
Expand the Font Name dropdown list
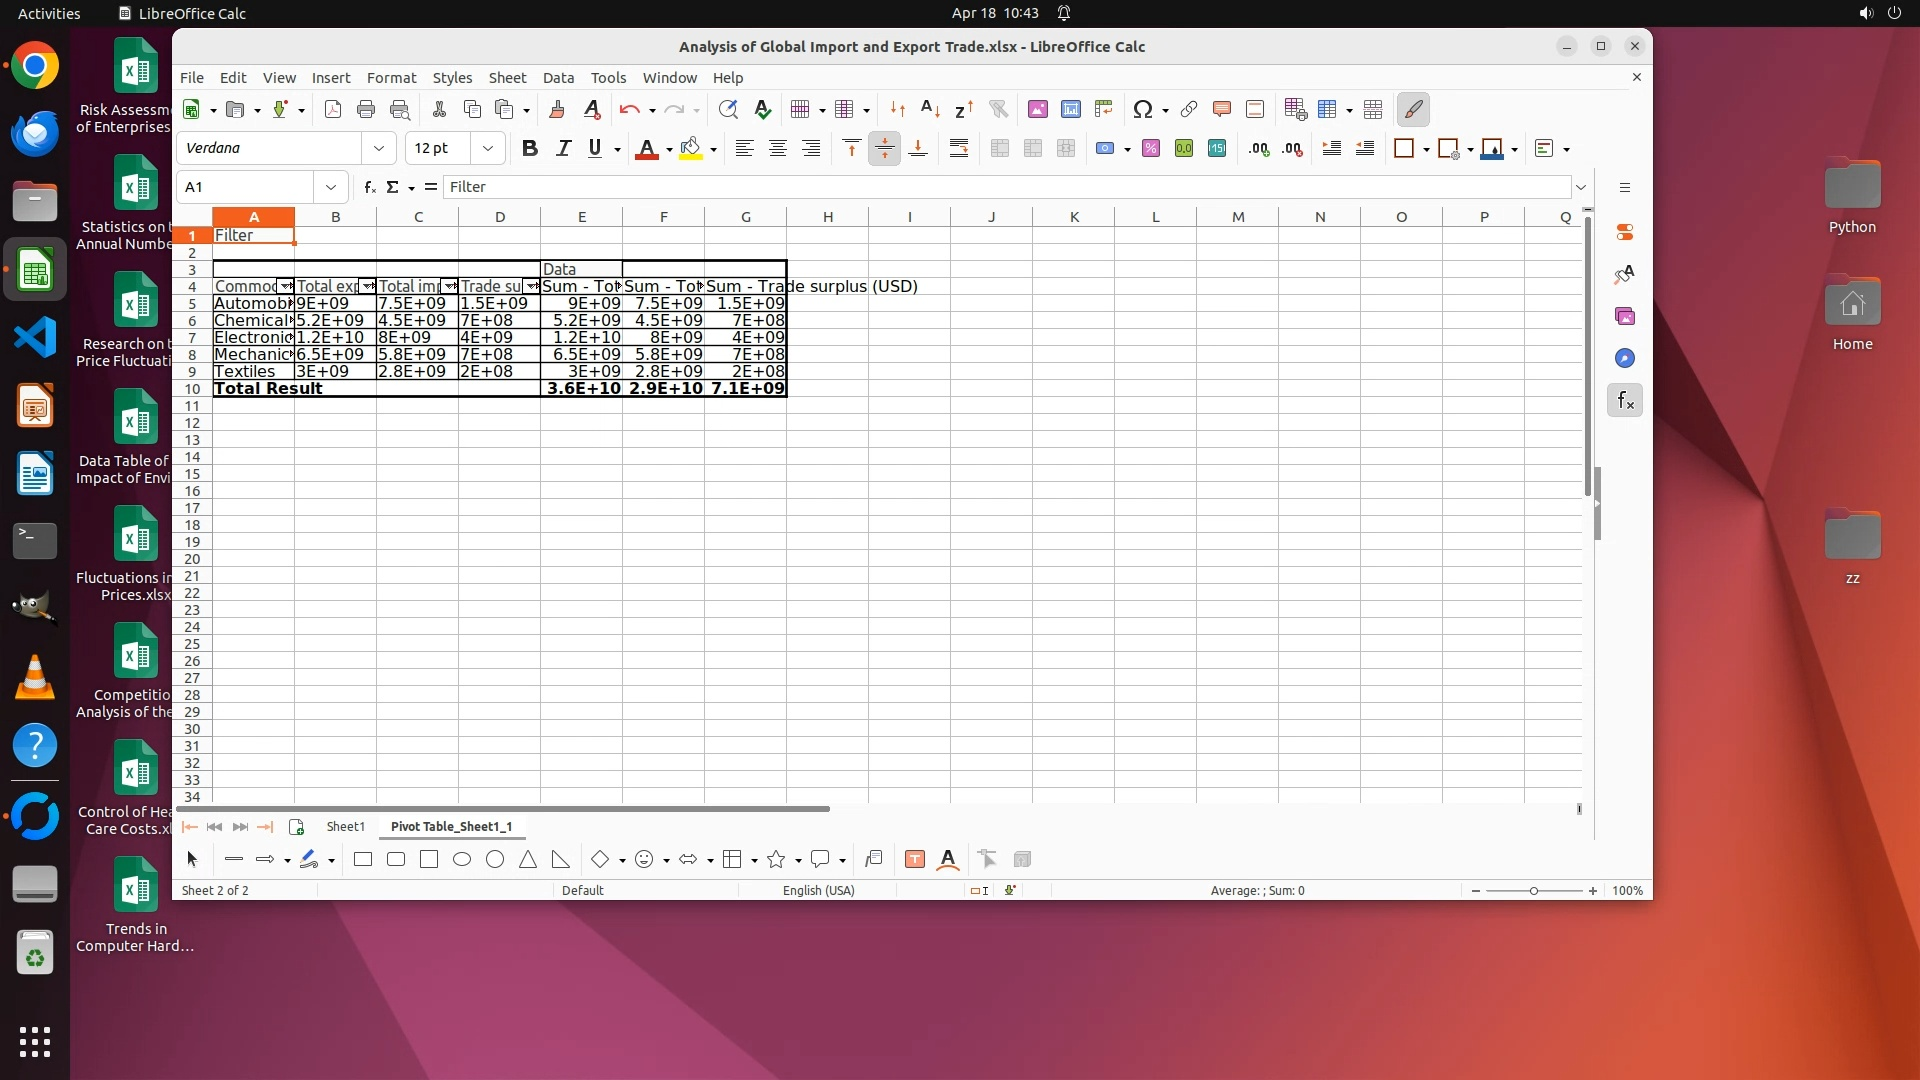click(379, 148)
